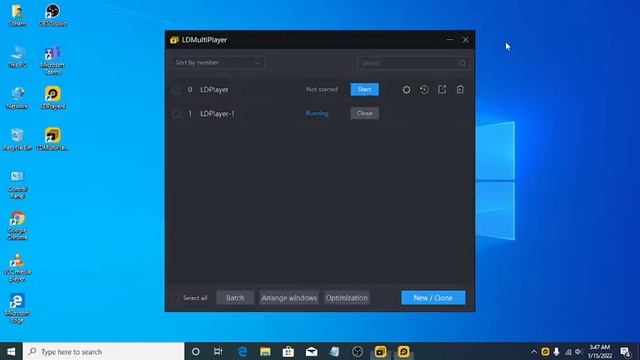Select Google Chrome desktop icon
The width and height of the screenshot is (640, 360).
17,225
